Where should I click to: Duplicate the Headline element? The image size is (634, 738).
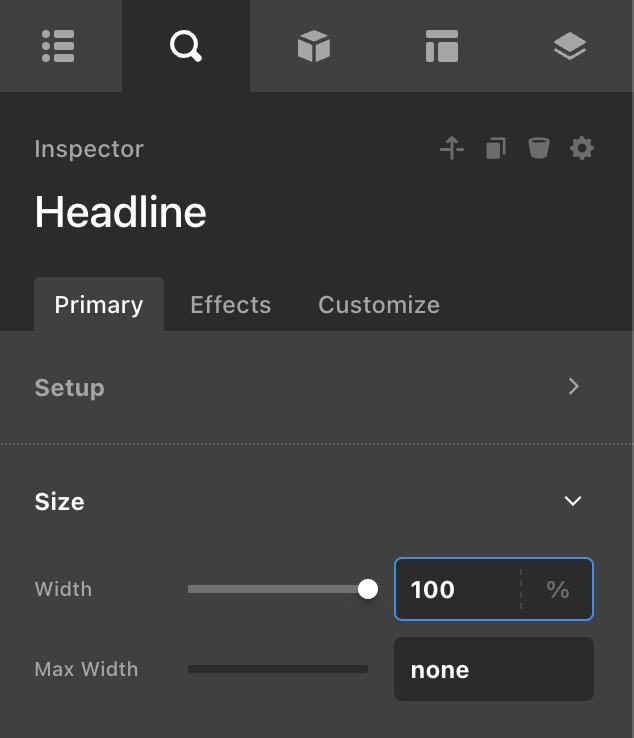pos(496,149)
